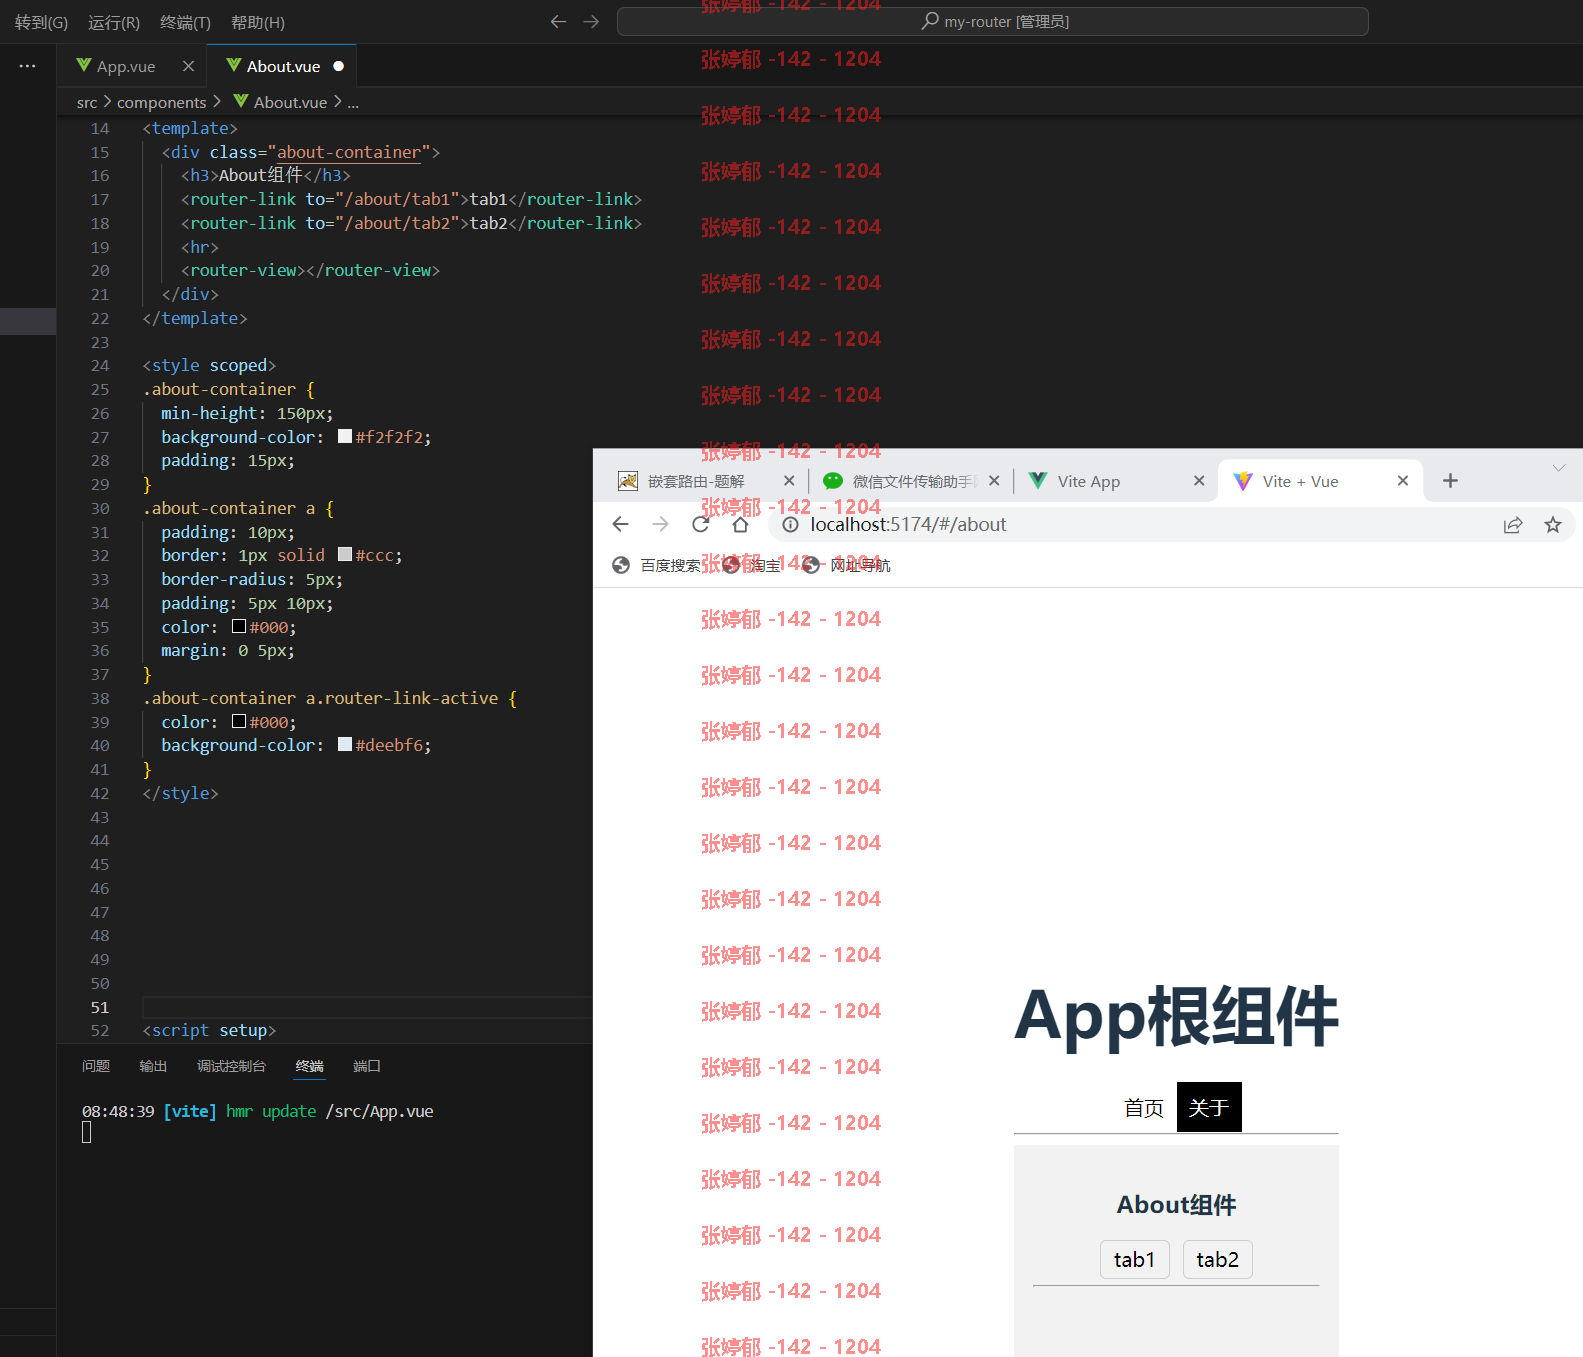Bookmark this page with the star
1583x1357 pixels.
coord(1552,524)
